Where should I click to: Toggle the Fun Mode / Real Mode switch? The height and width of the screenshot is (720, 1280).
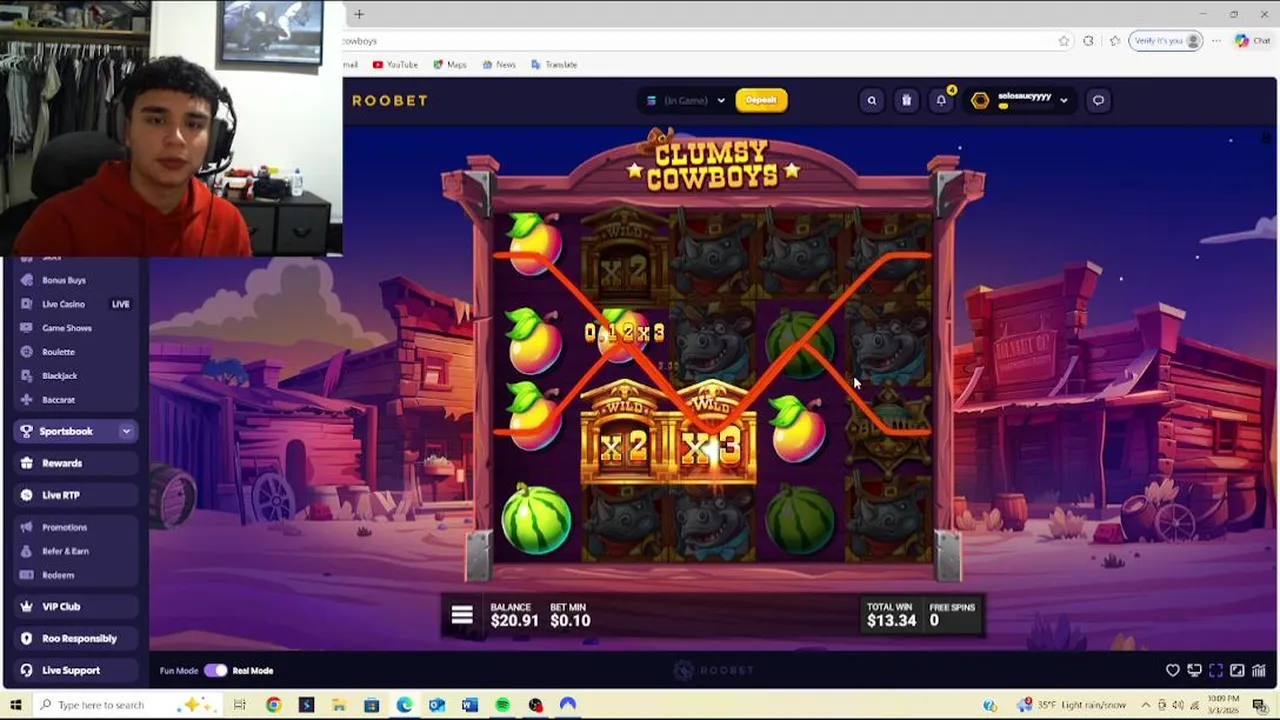[x=216, y=671]
